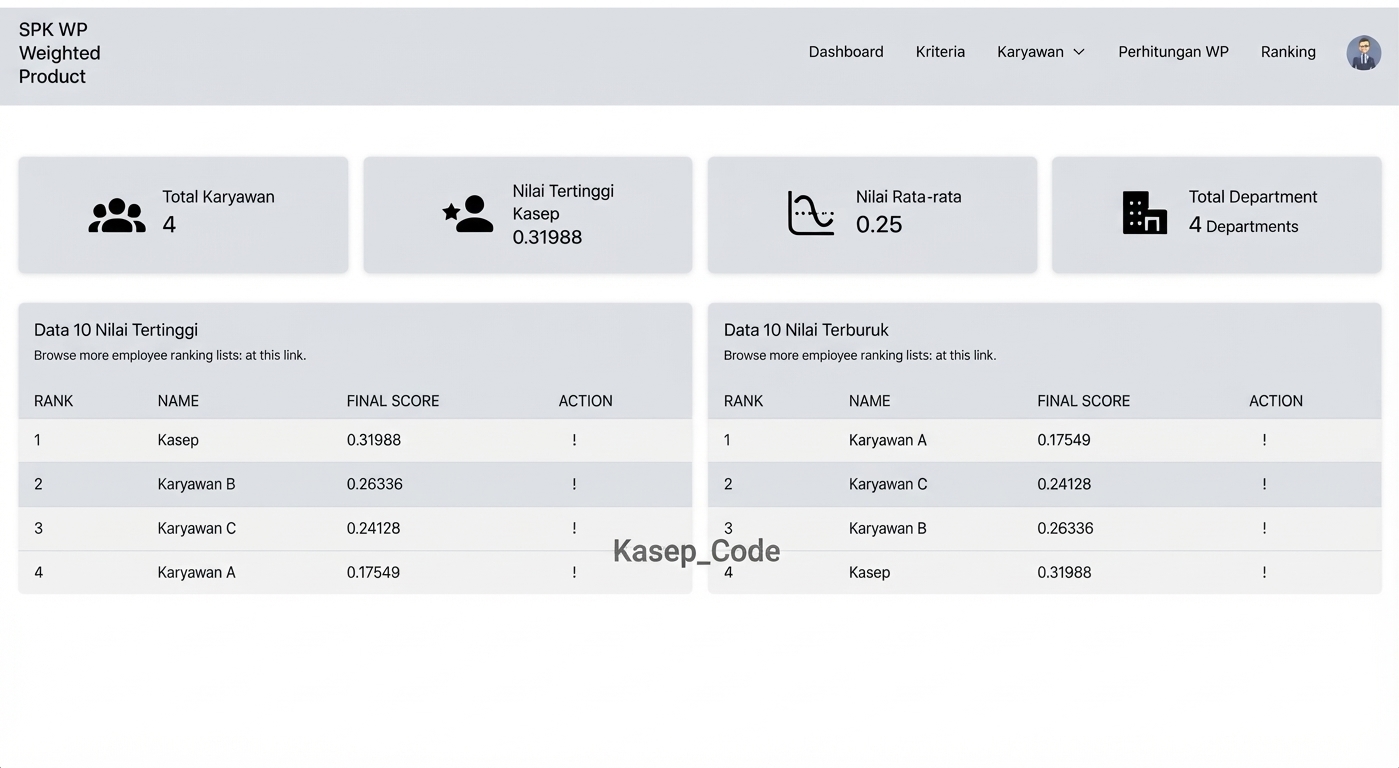Click Karyawan A's action icon in Nilai Tertinggi table
1399x768 pixels.
tap(574, 572)
